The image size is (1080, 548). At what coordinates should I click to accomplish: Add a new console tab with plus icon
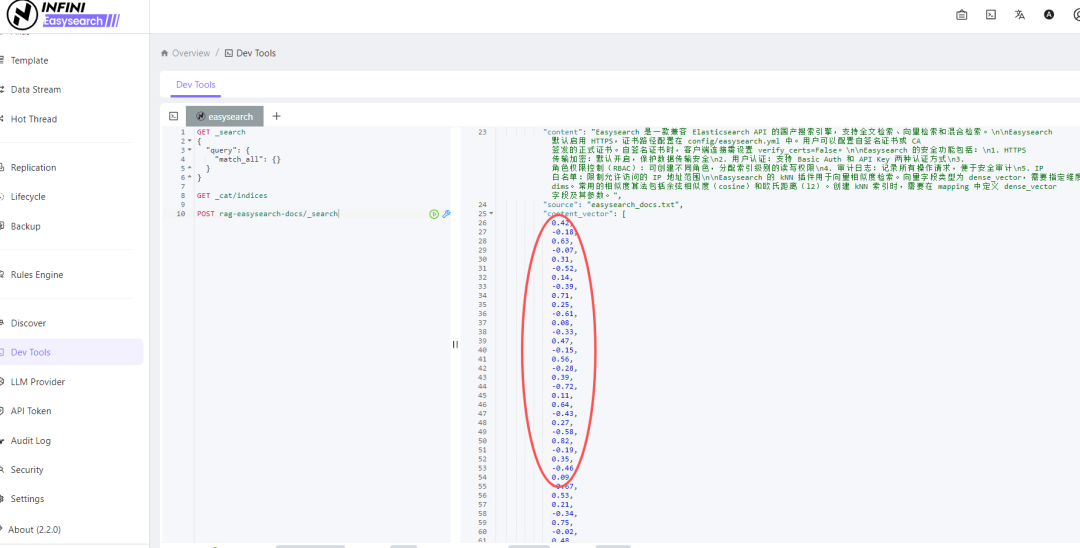pos(276,116)
